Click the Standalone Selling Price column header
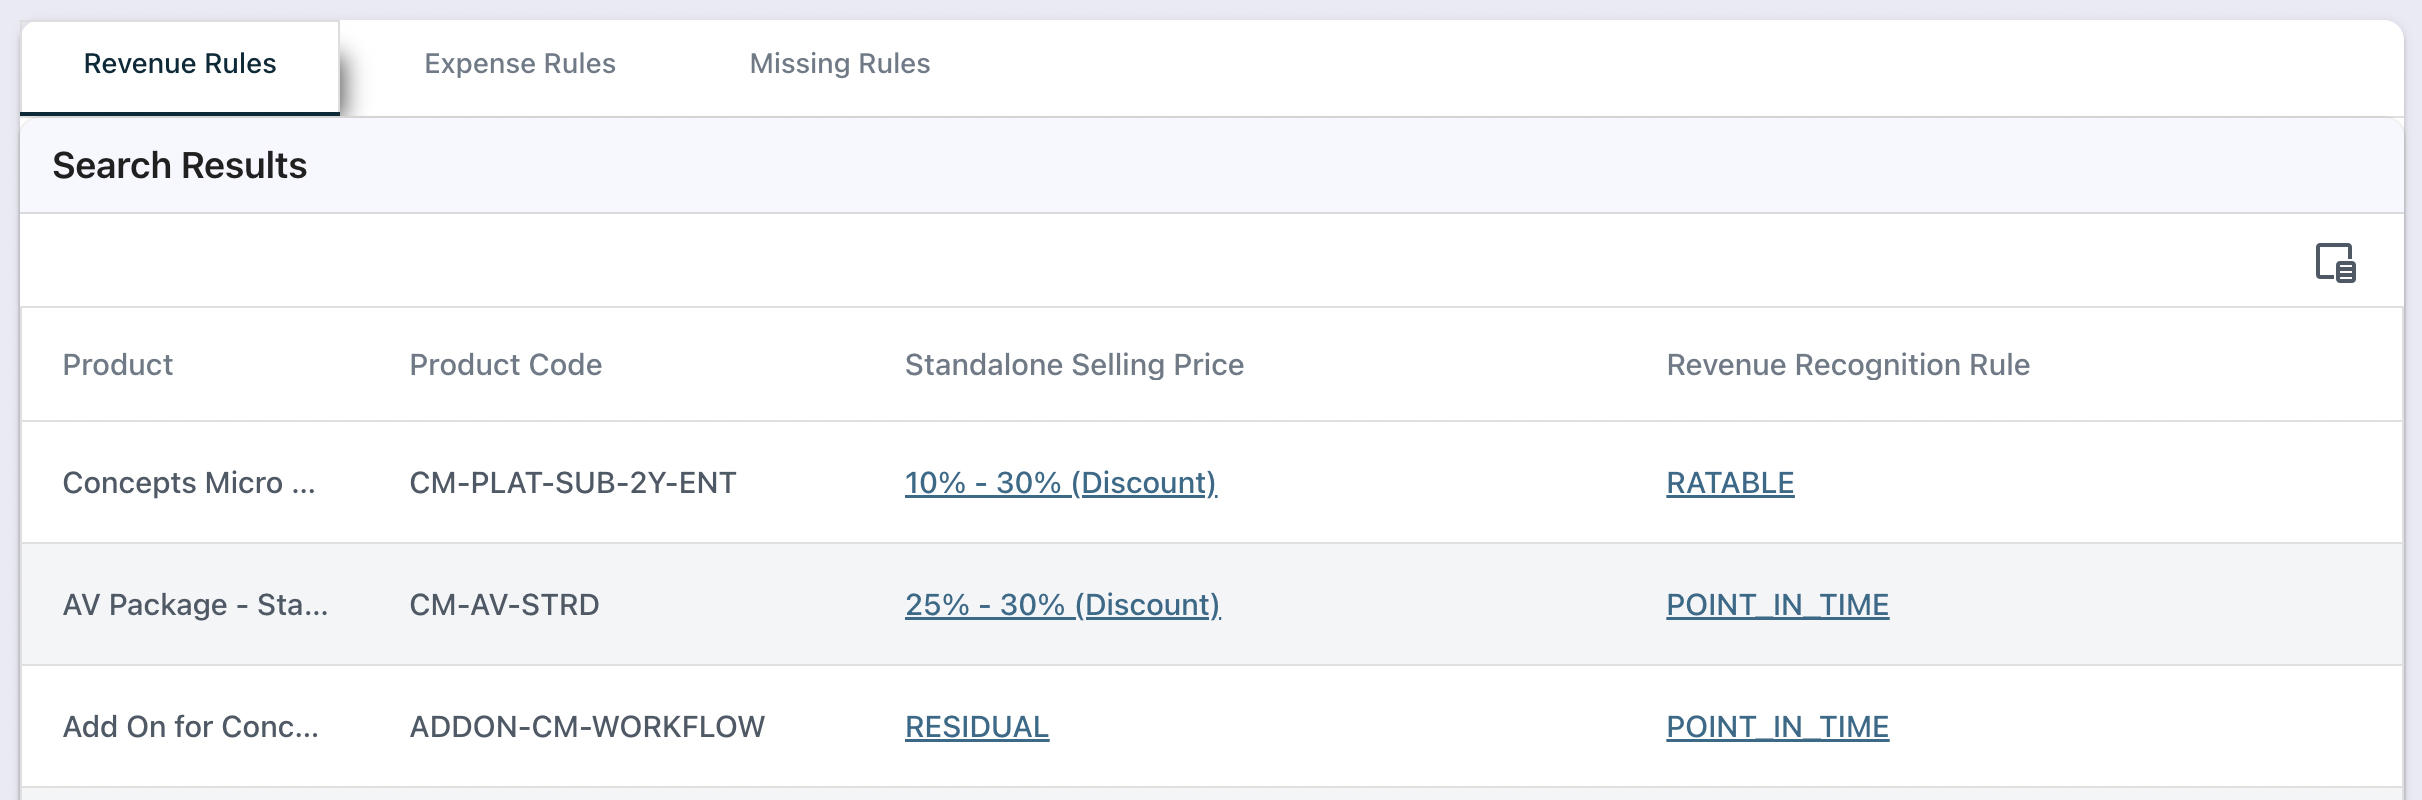2422x800 pixels. tap(1074, 365)
